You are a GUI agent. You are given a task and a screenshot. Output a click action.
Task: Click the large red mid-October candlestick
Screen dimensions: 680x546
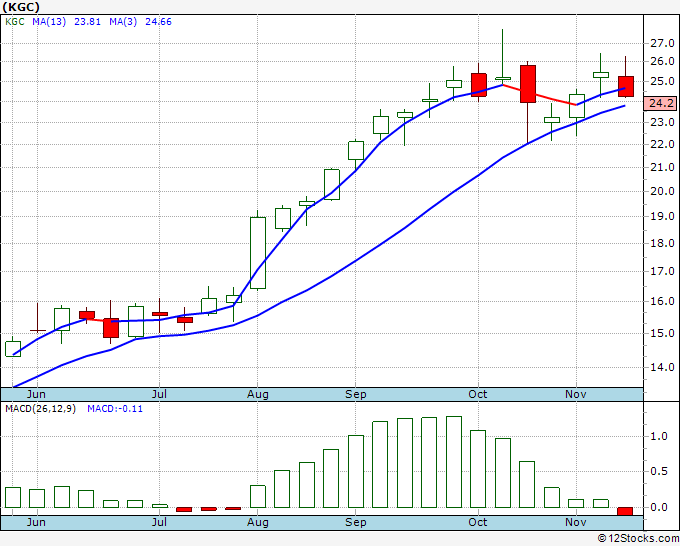528,84
